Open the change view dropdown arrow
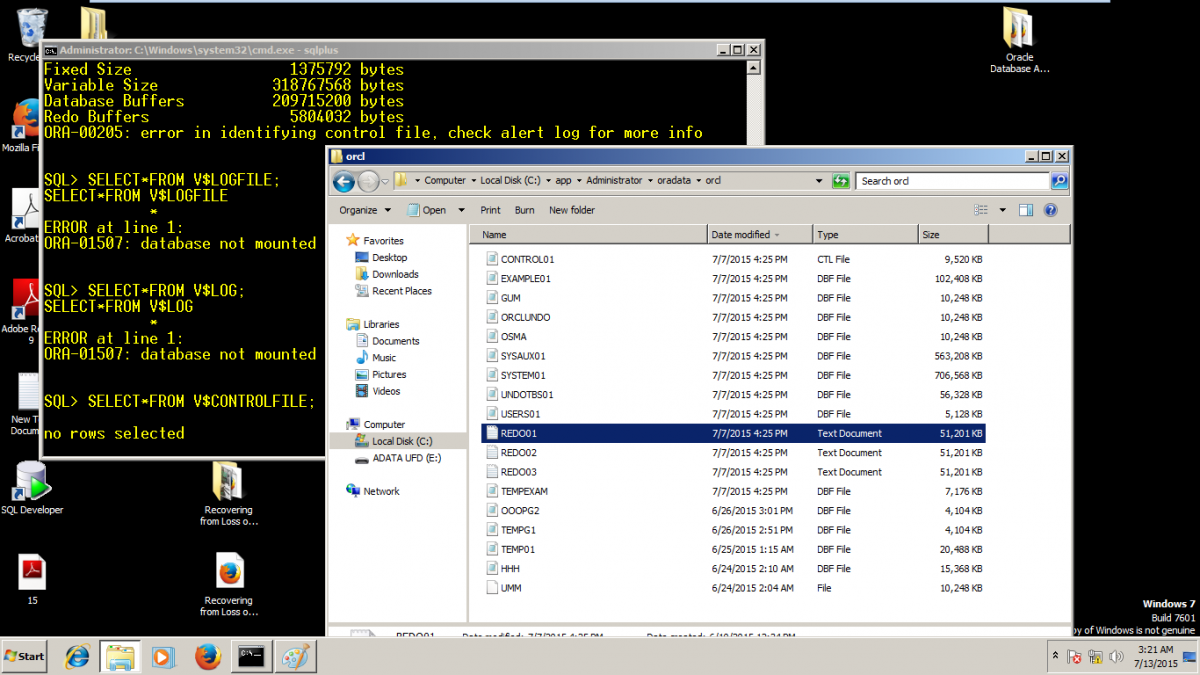1200x675 pixels. click(1003, 210)
